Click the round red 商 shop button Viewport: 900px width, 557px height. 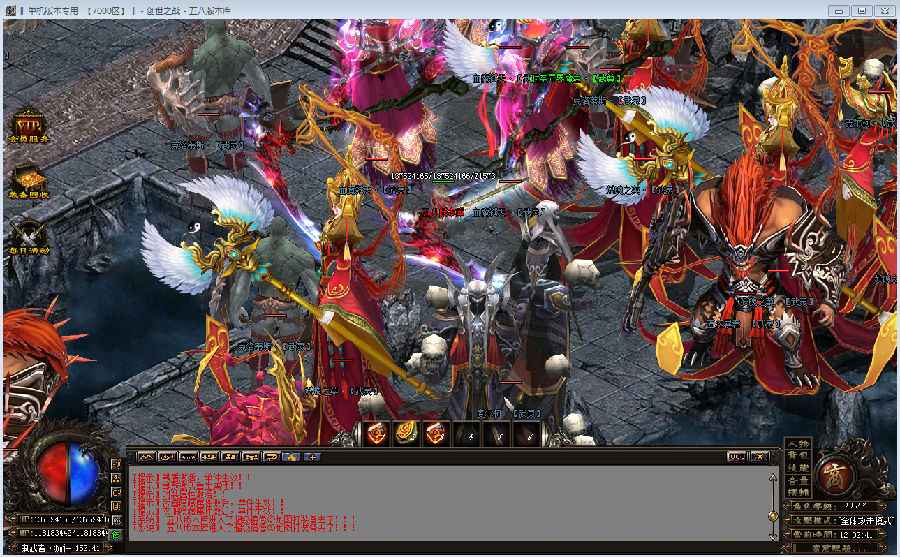point(836,477)
